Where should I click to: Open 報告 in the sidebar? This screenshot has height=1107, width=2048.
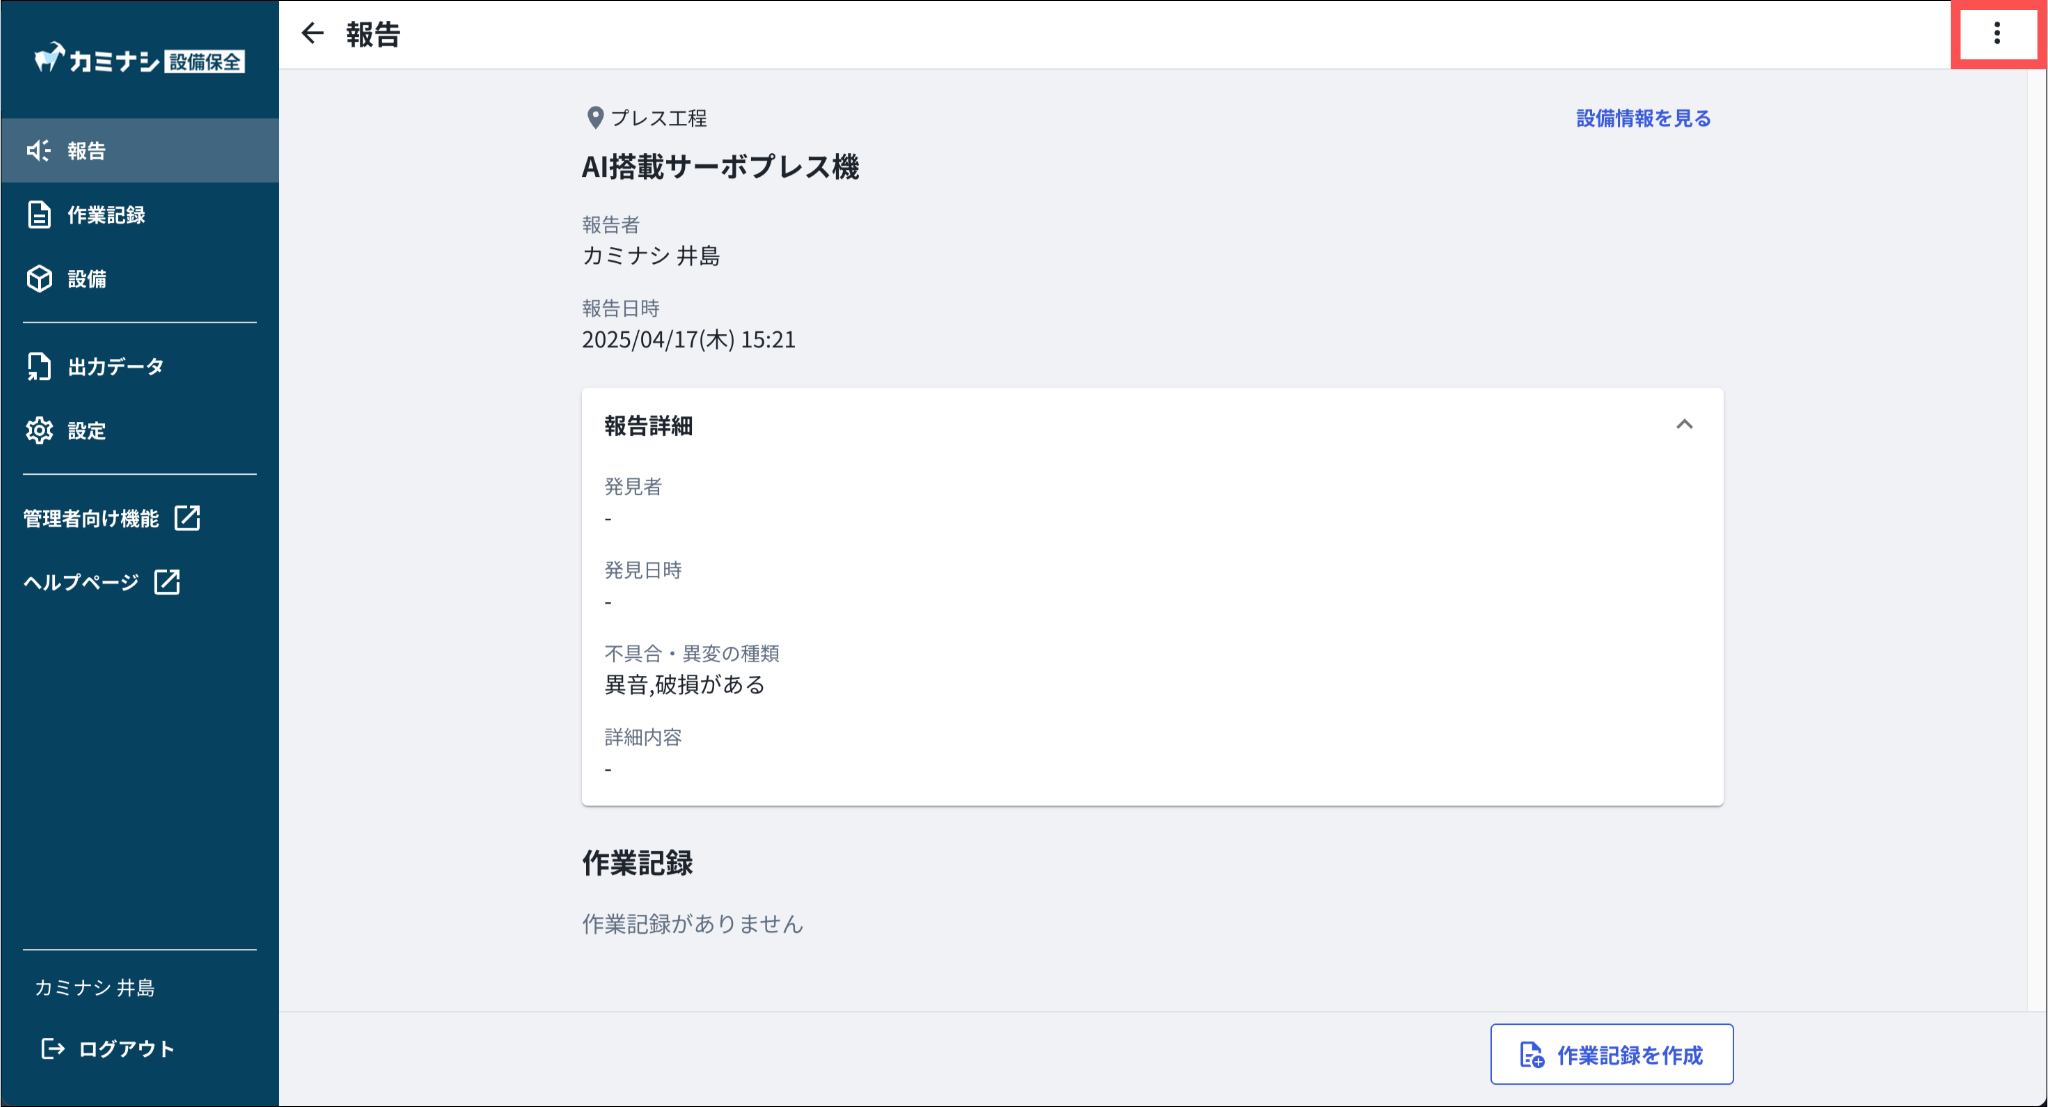[140, 151]
